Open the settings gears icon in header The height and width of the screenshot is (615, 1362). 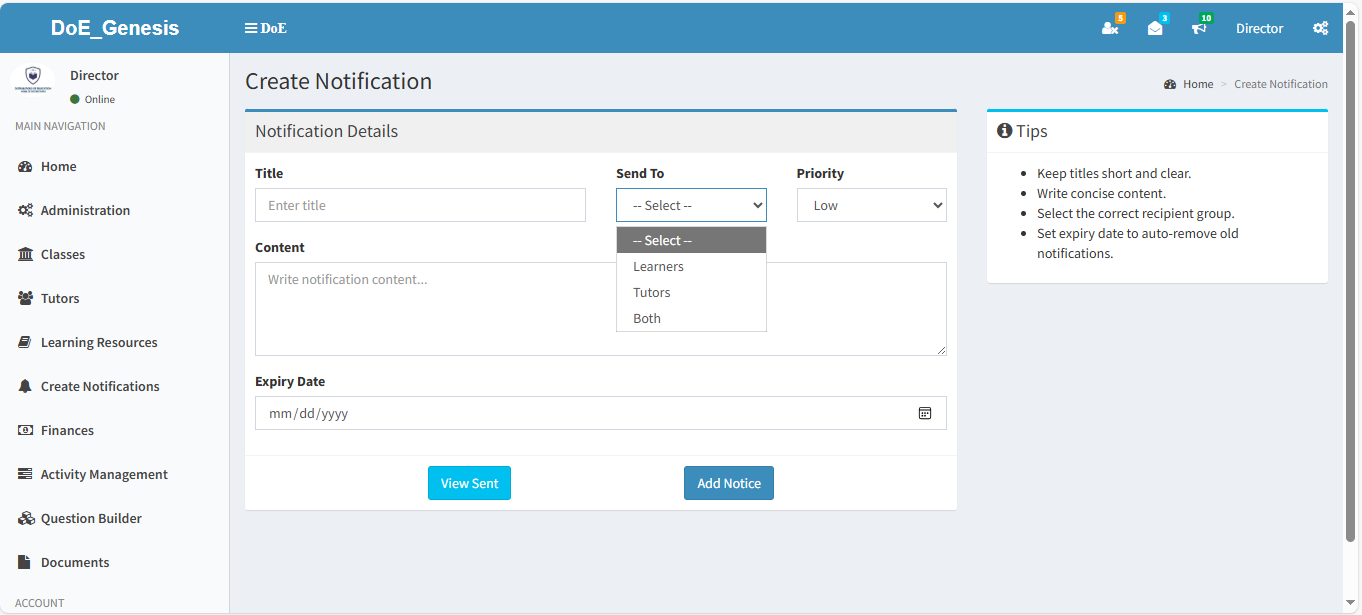[x=1320, y=28]
